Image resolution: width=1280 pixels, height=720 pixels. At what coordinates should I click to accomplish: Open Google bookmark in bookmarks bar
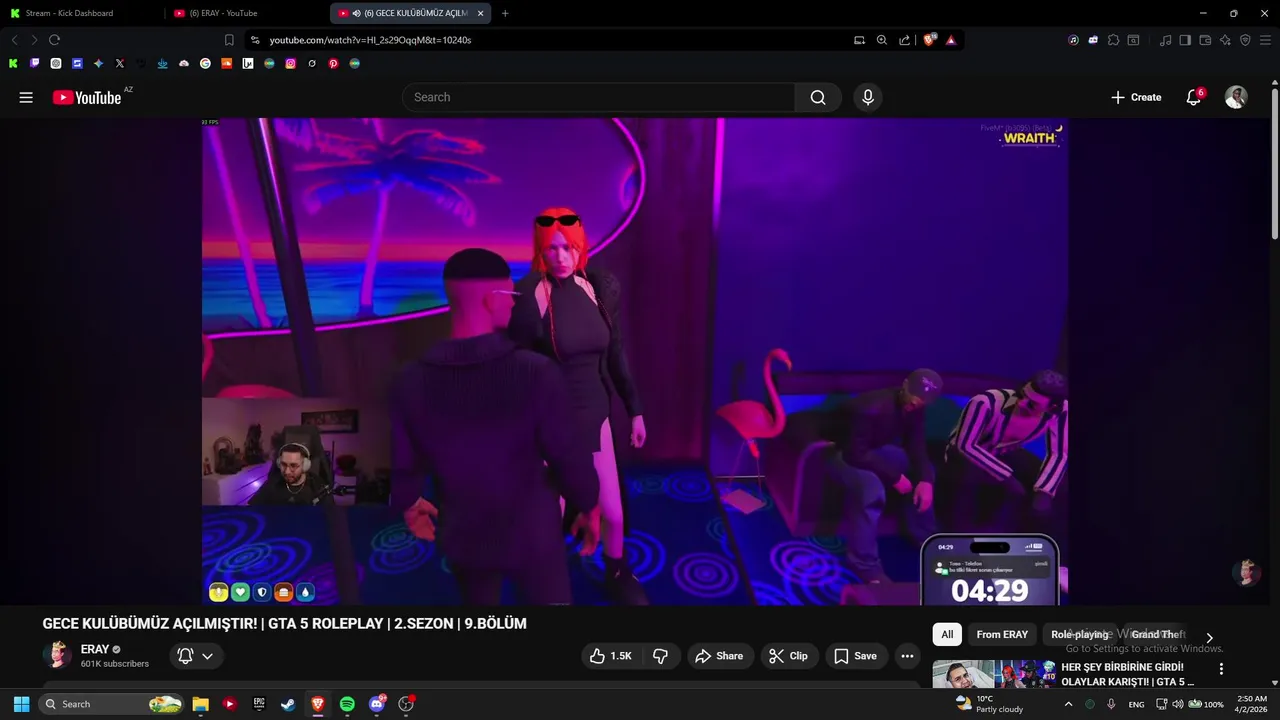click(205, 63)
